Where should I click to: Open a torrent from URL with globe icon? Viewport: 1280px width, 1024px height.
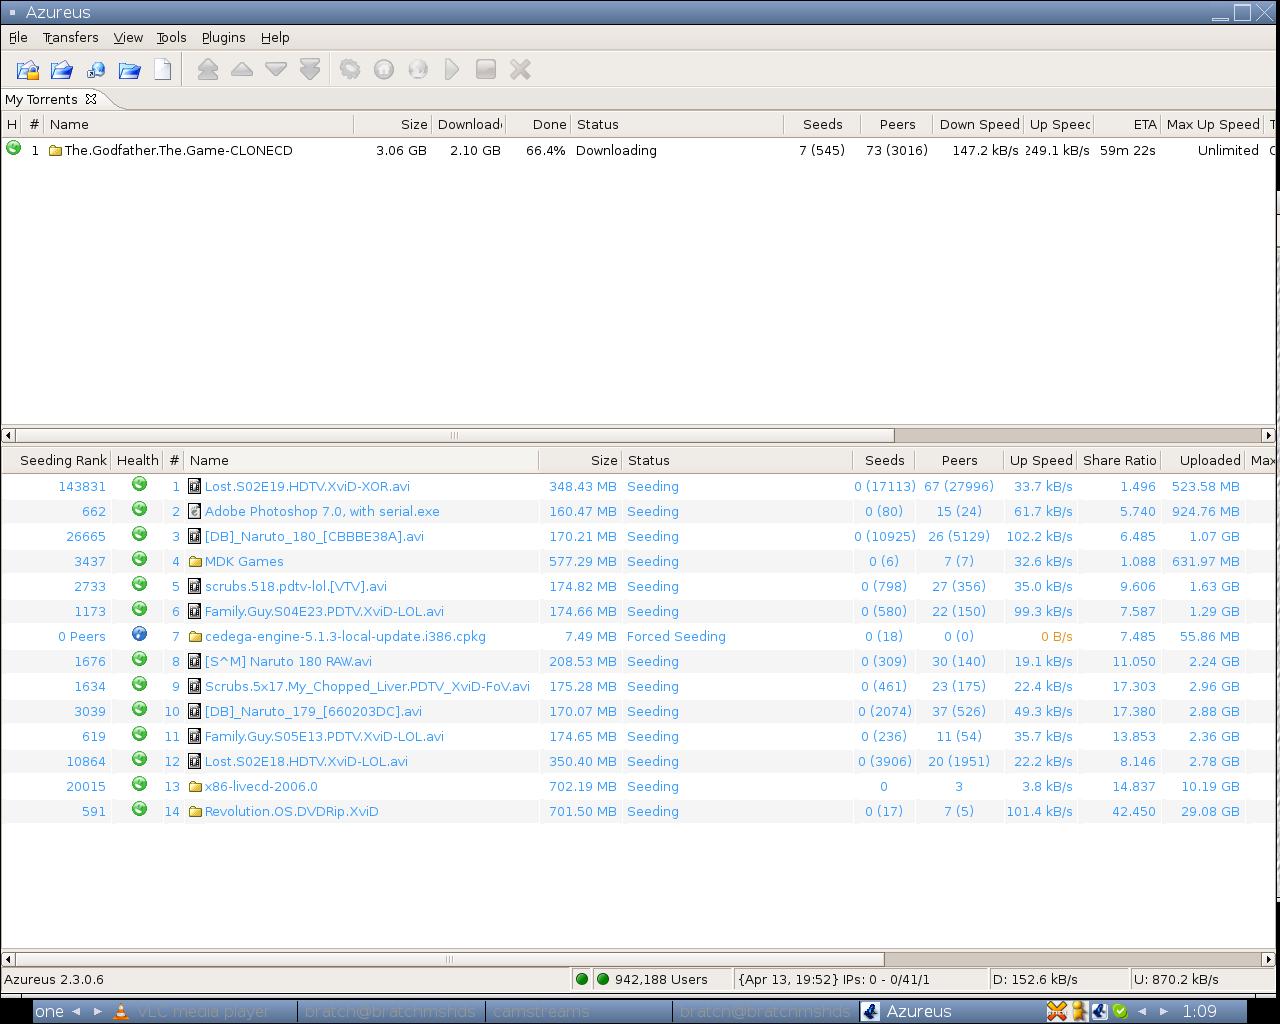click(96, 69)
